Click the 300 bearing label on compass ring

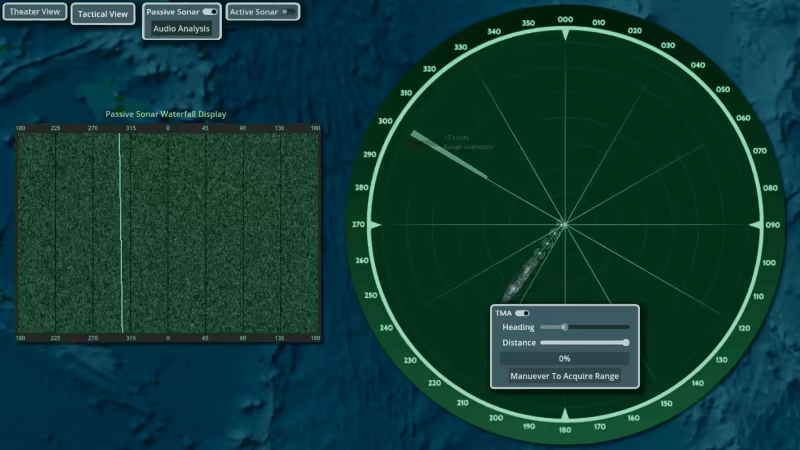pos(385,121)
